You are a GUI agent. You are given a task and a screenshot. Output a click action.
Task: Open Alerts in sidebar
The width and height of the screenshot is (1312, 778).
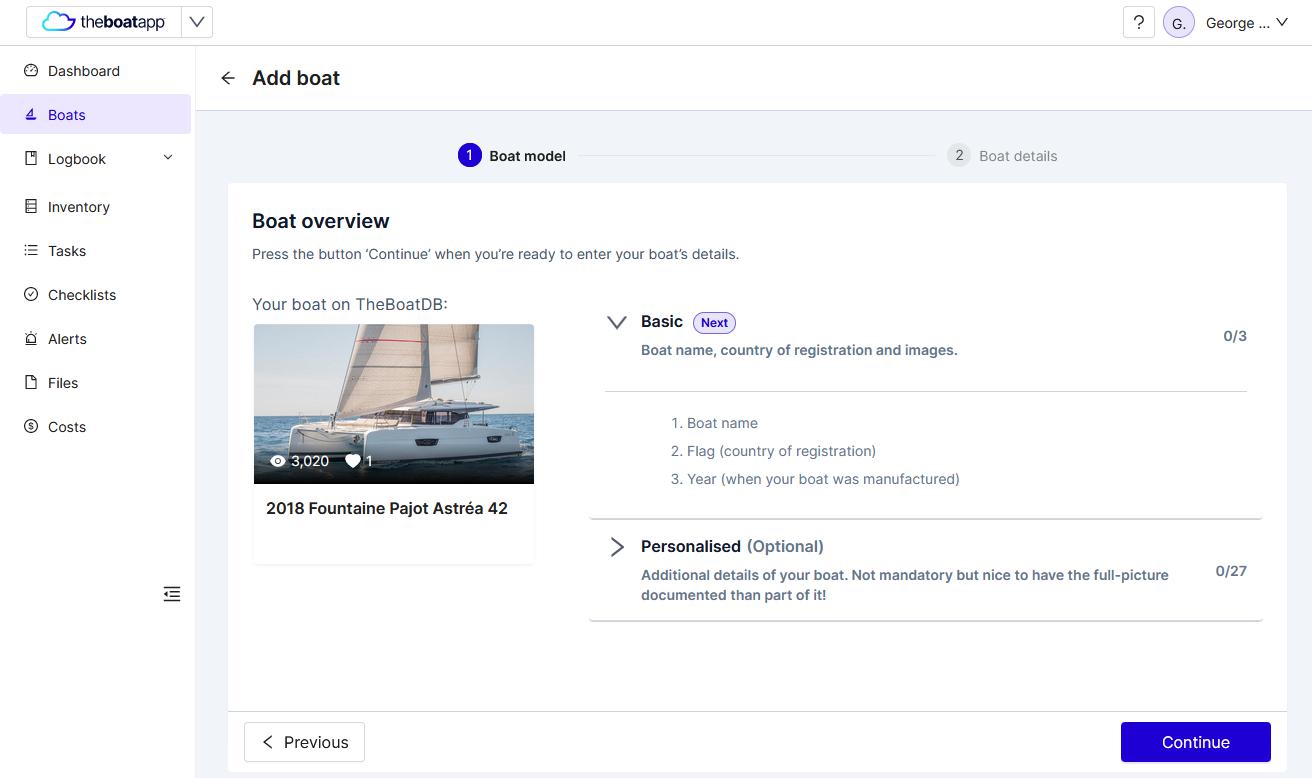point(96,339)
